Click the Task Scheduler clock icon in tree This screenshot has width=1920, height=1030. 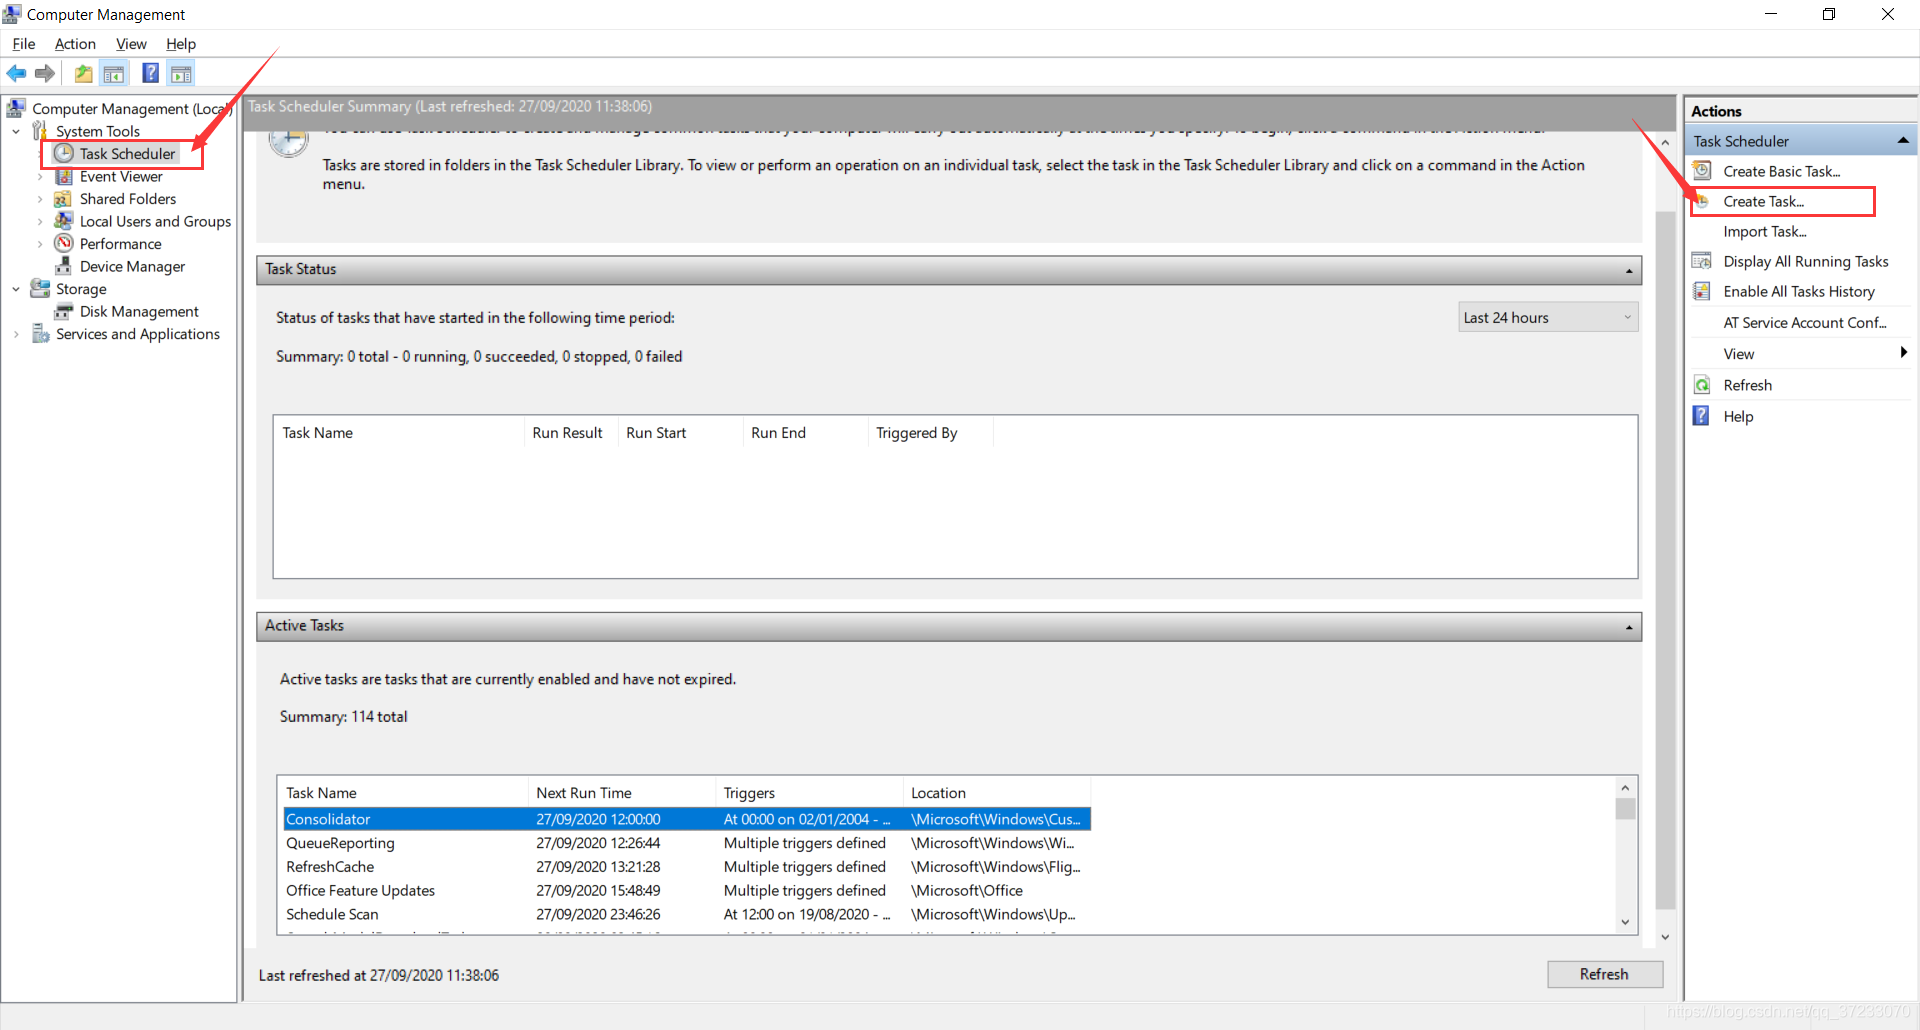tap(64, 153)
